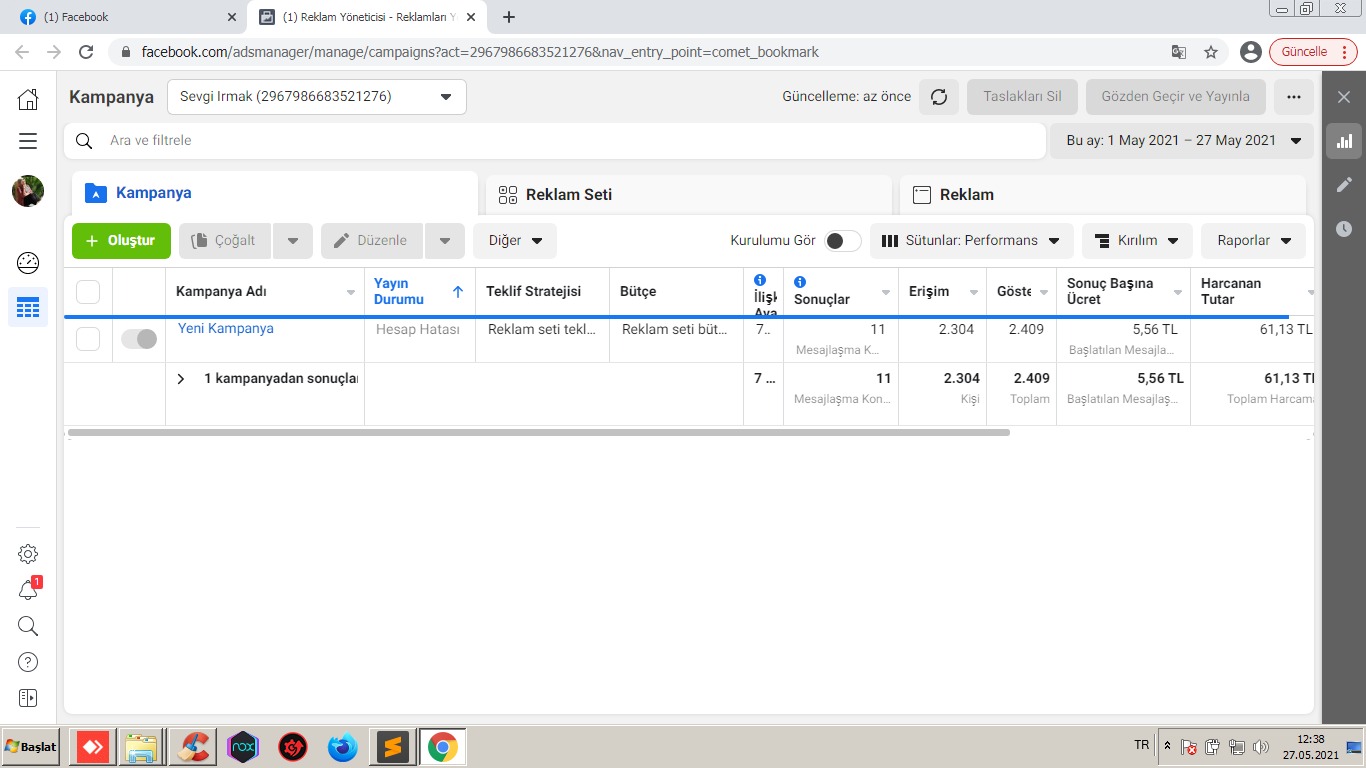Open the Sevgi Irmak account dropdown
This screenshot has height=768, width=1366.
[x=317, y=97]
